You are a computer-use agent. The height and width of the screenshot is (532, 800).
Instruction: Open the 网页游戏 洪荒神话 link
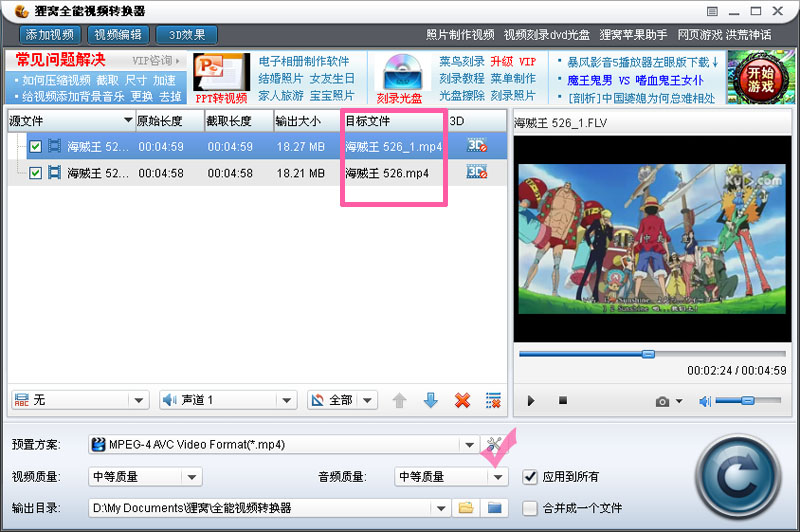(724, 35)
